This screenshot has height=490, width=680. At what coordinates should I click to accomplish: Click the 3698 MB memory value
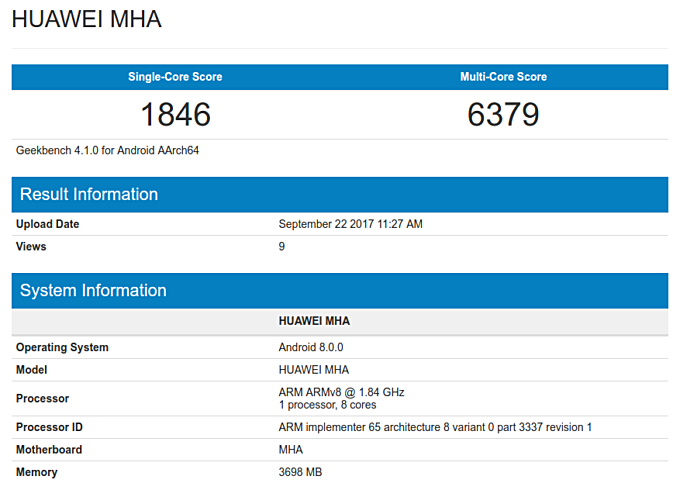point(300,472)
